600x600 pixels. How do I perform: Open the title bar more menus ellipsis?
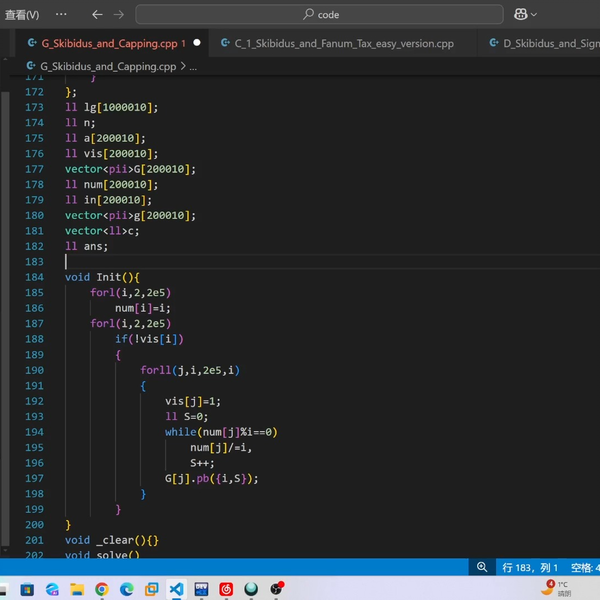(62, 15)
